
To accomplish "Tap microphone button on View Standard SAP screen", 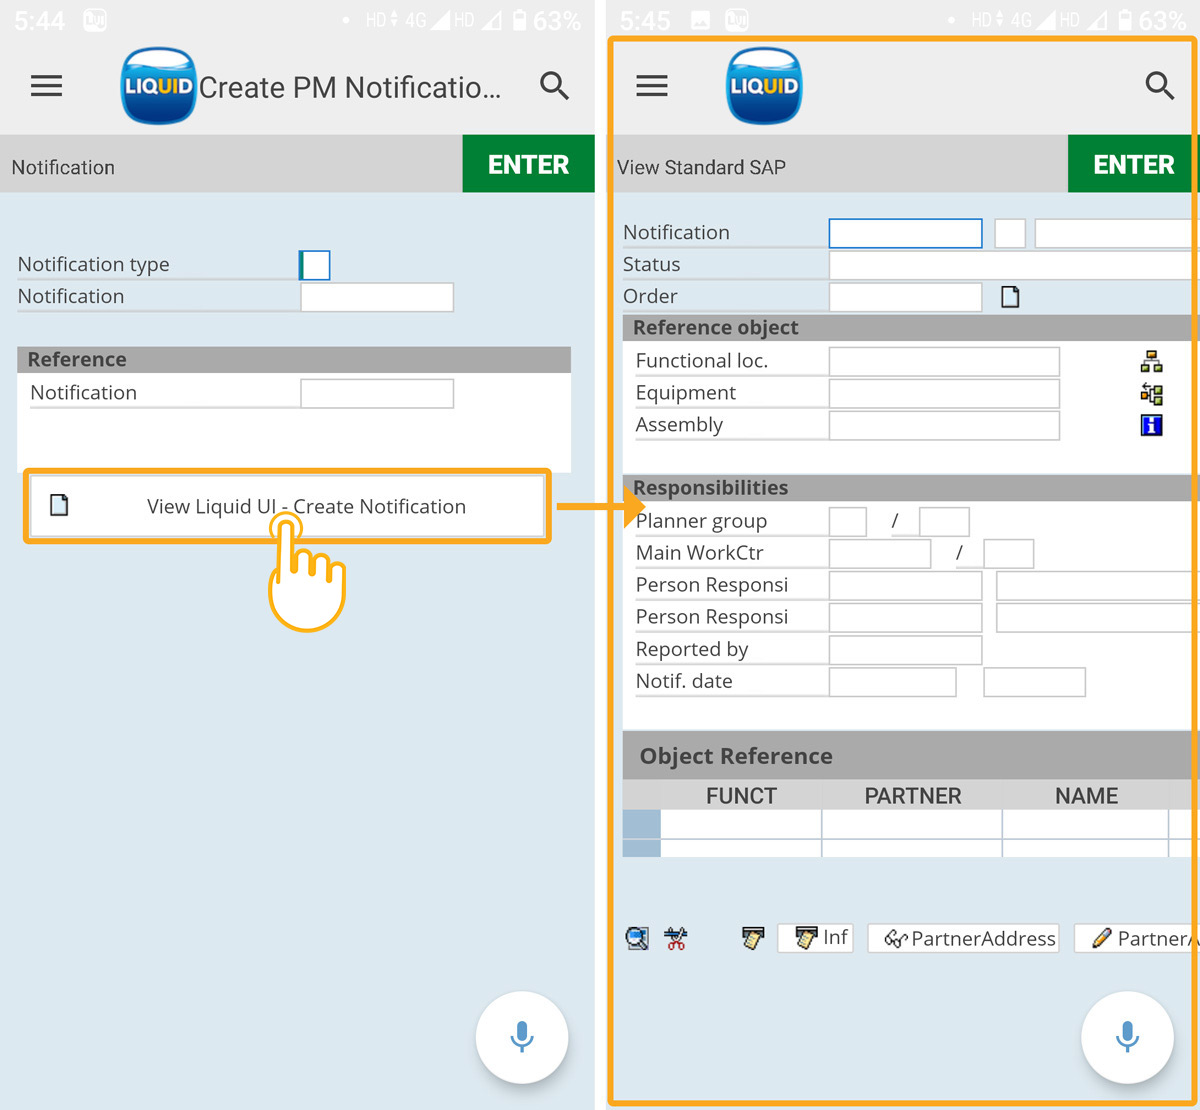I will tap(1126, 1037).
